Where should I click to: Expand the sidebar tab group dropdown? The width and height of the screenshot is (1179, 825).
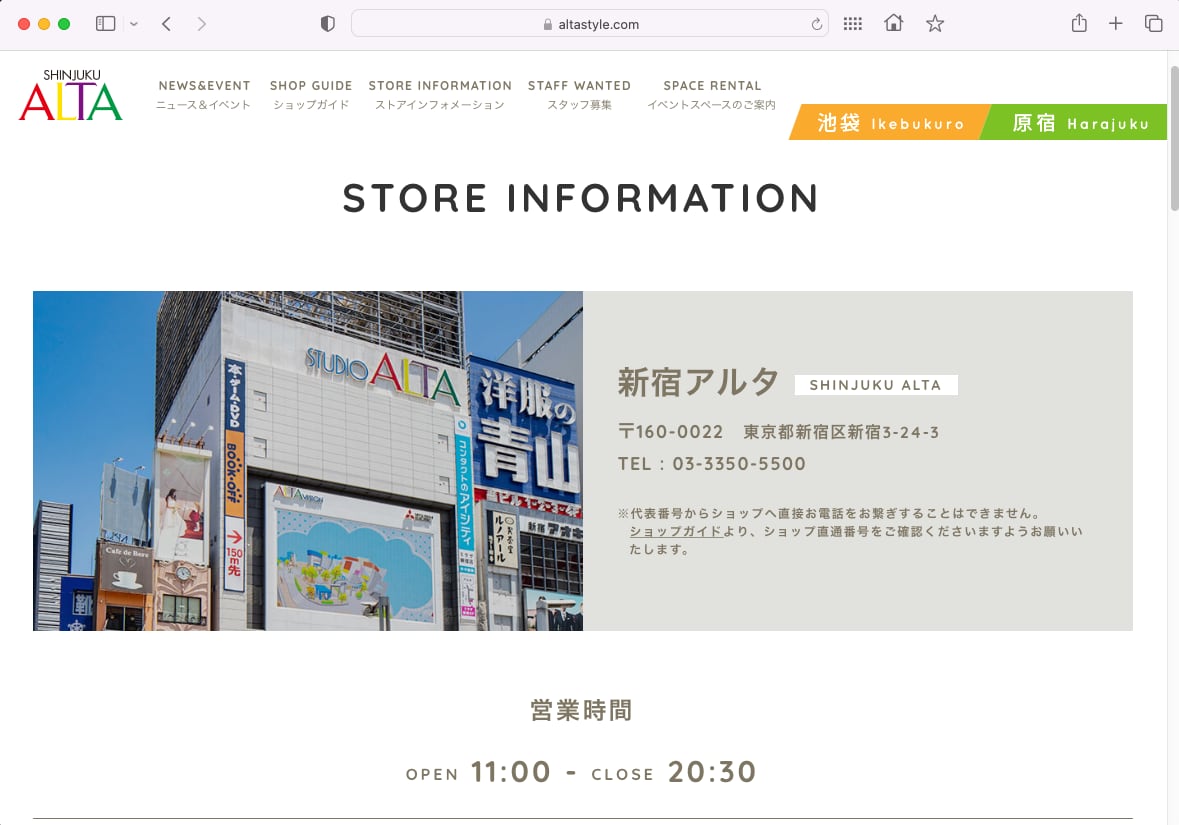134,24
